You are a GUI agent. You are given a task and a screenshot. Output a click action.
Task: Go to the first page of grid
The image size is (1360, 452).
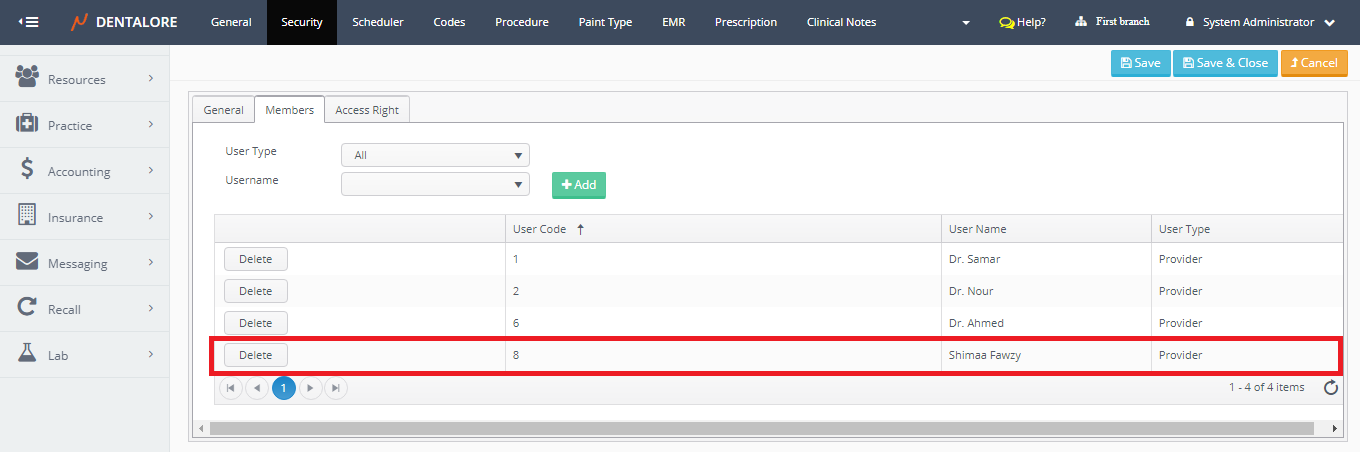pyautogui.click(x=231, y=388)
